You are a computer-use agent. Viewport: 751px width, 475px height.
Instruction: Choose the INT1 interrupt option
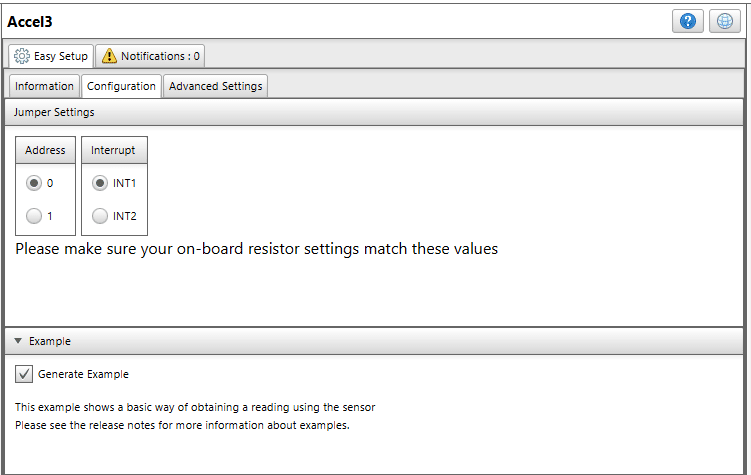tap(100, 183)
